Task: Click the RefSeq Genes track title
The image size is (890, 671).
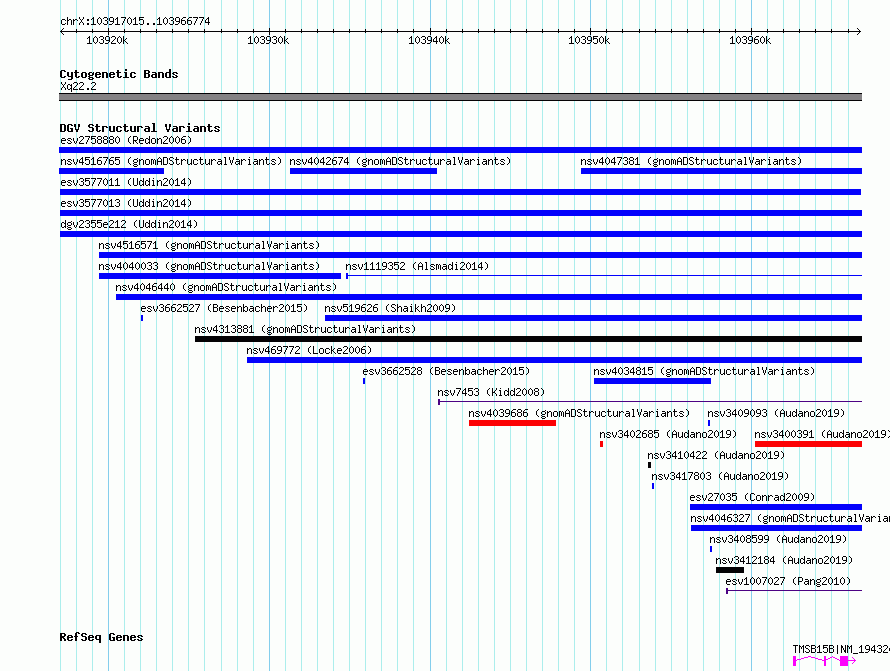Action: tap(101, 637)
